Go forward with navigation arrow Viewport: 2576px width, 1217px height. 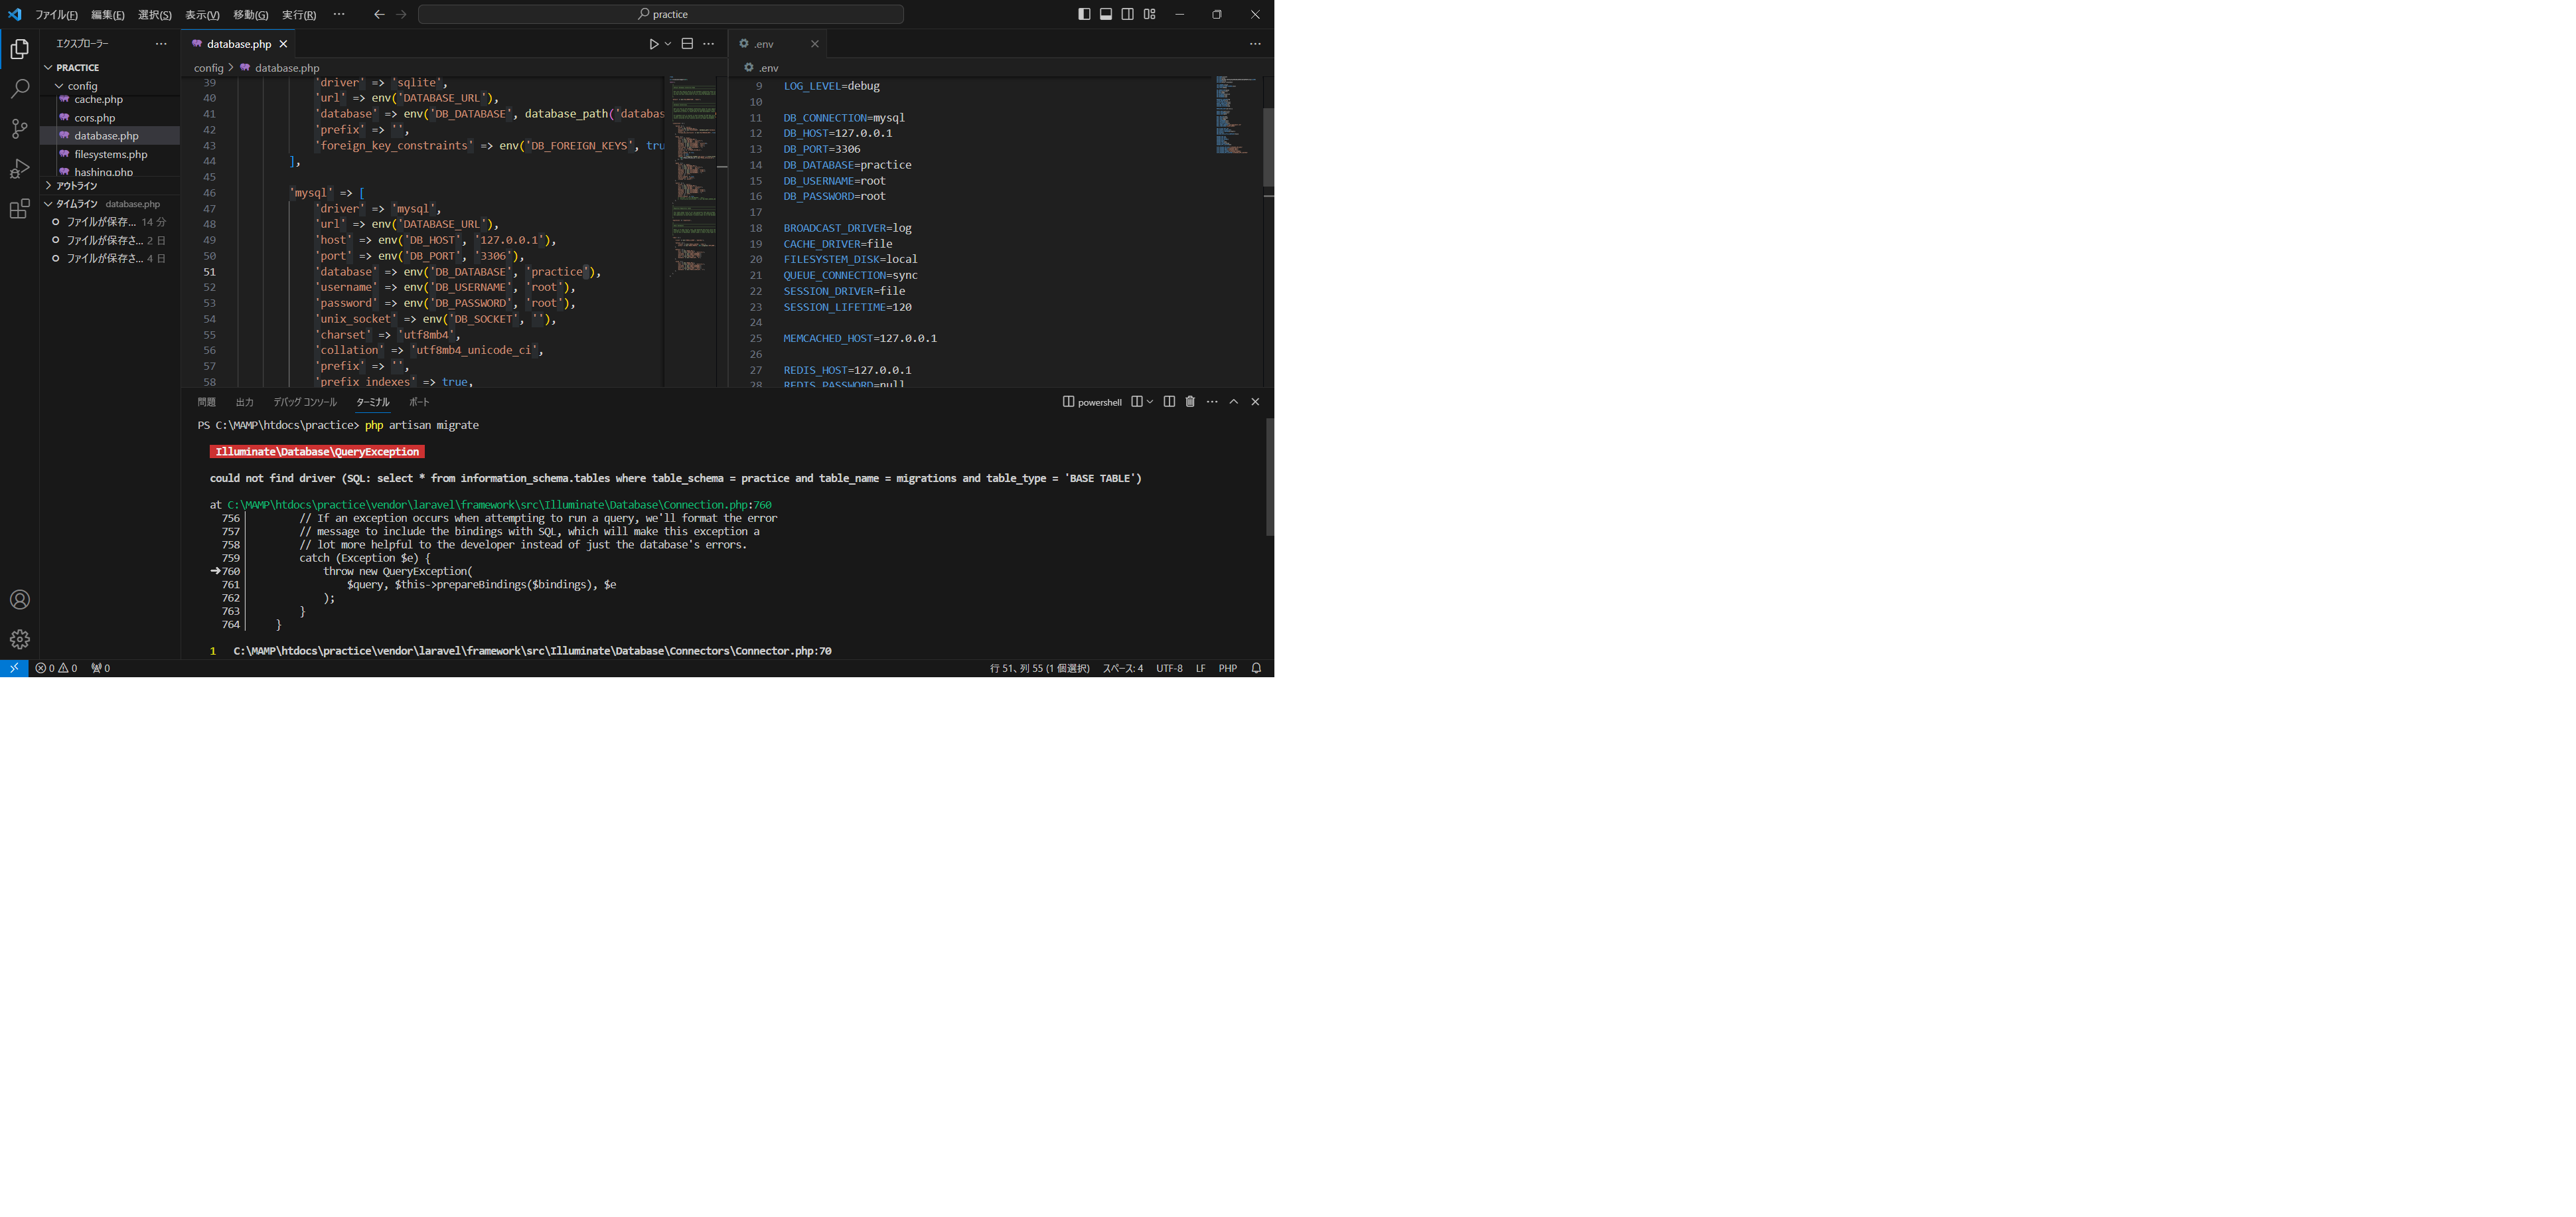pos(401,14)
